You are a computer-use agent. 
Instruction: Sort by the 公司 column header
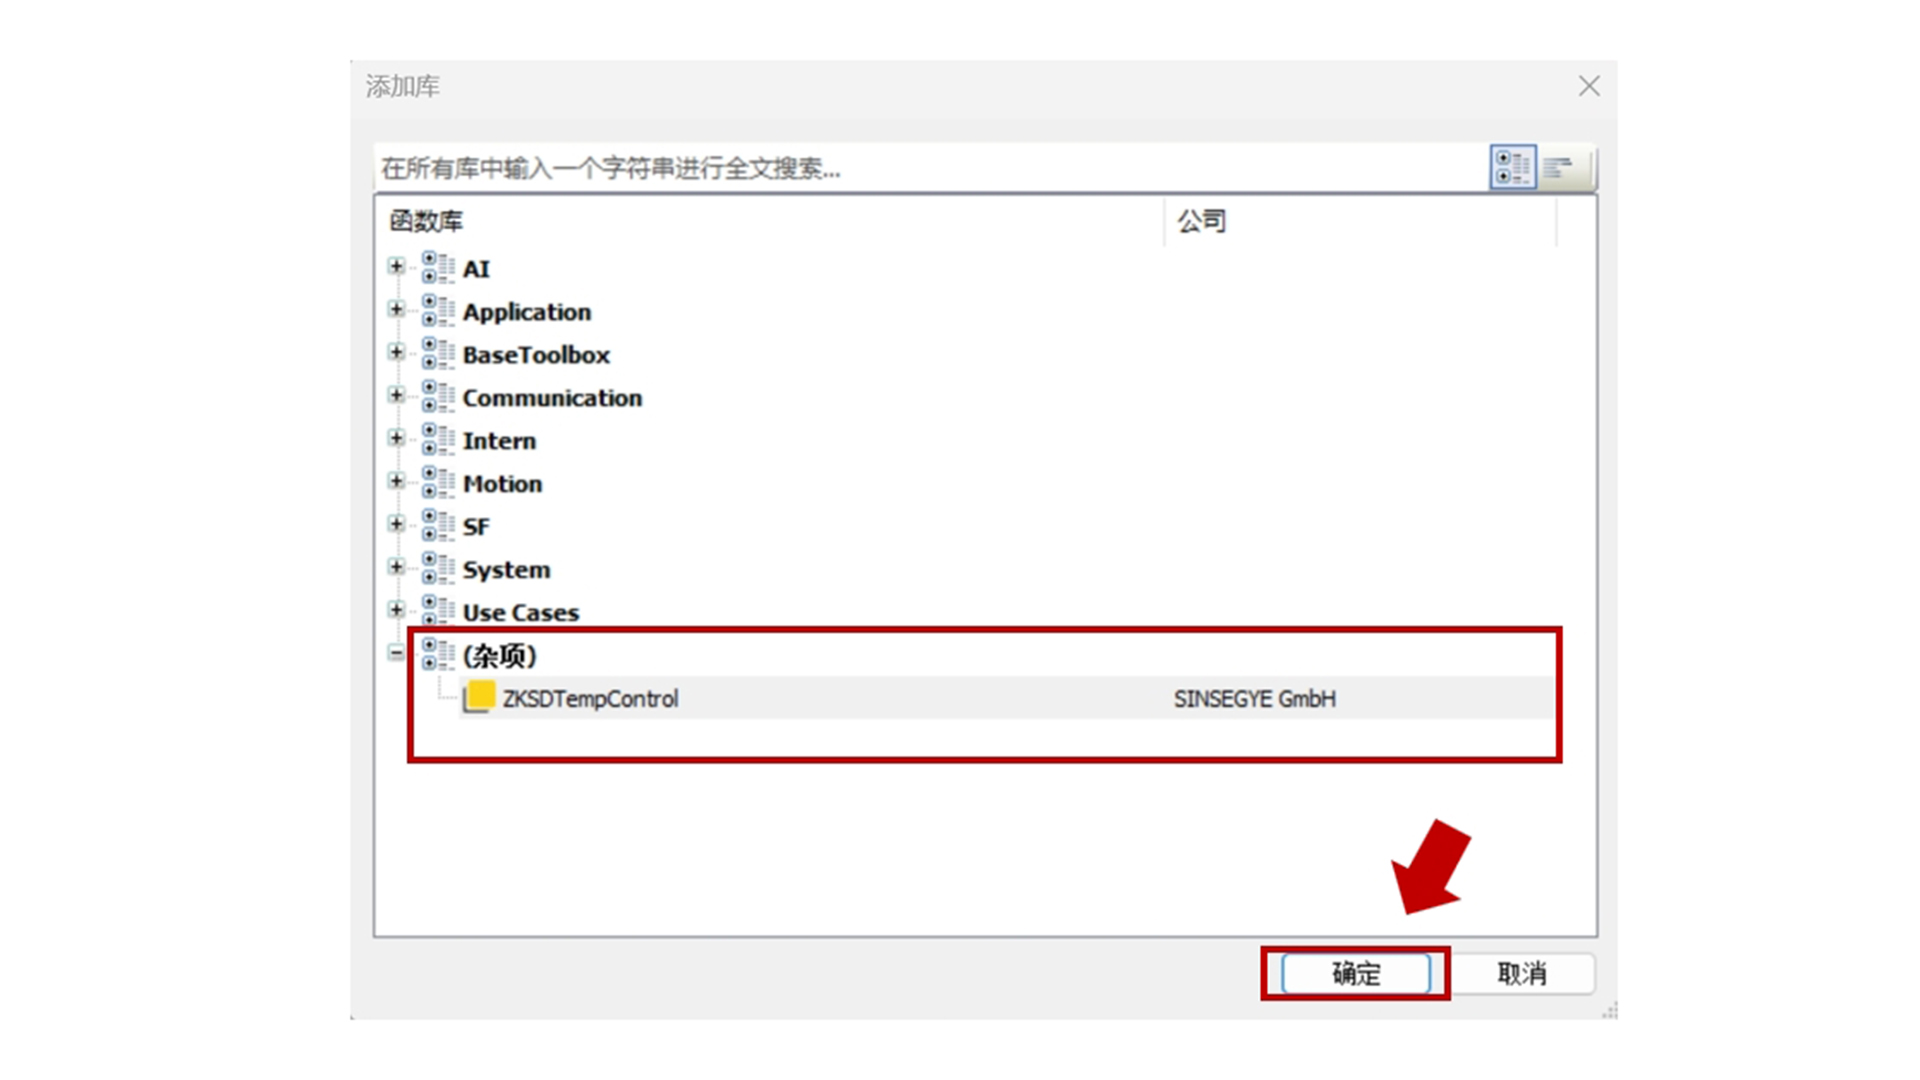click(x=1360, y=221)
